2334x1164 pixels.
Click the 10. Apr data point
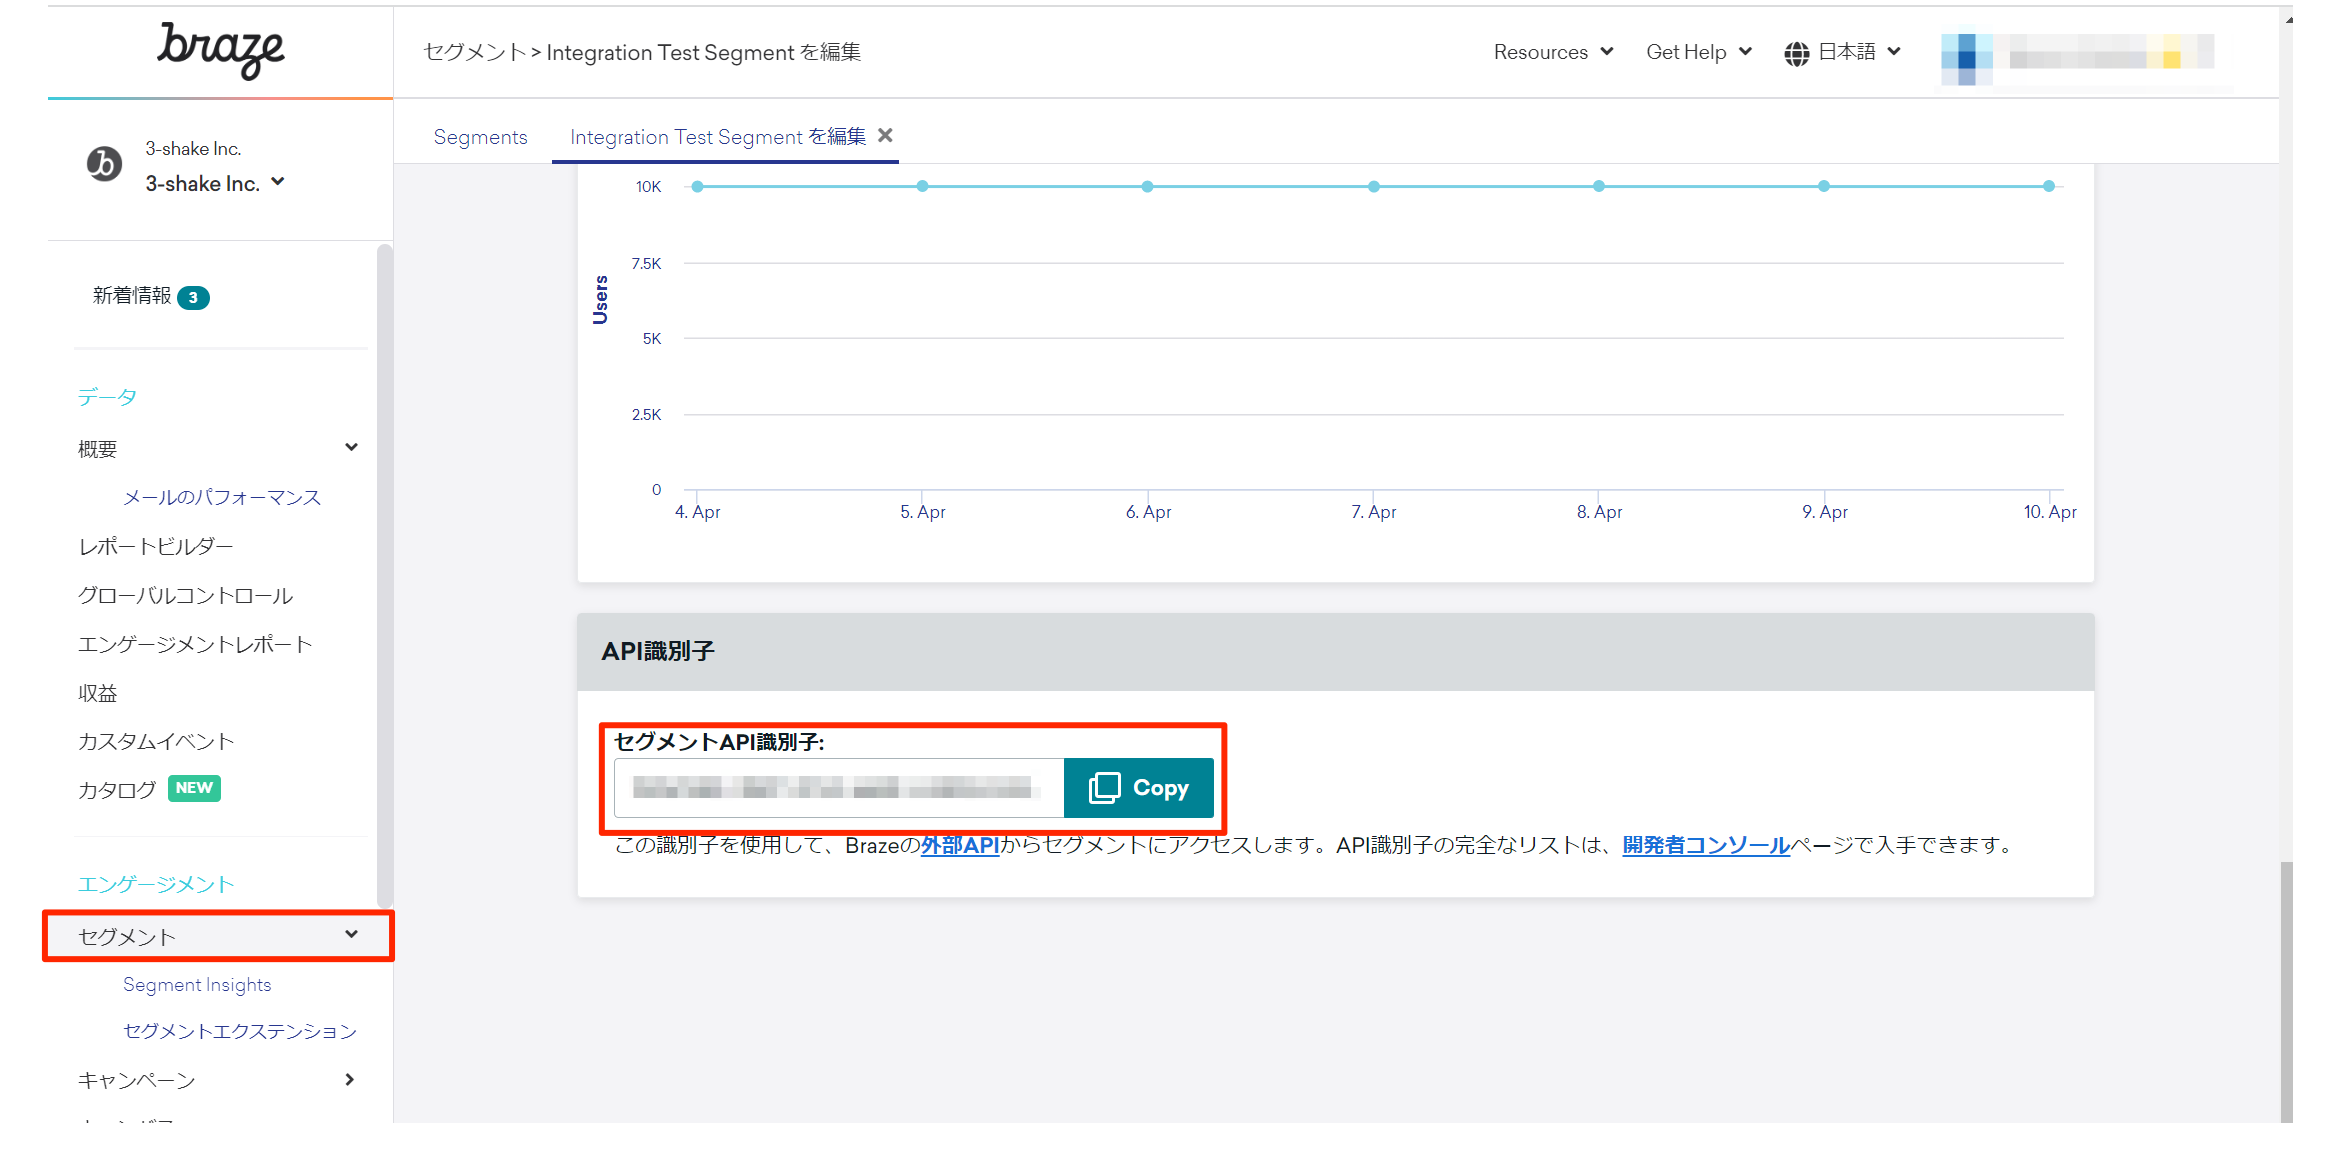[x=2048, y=186]
